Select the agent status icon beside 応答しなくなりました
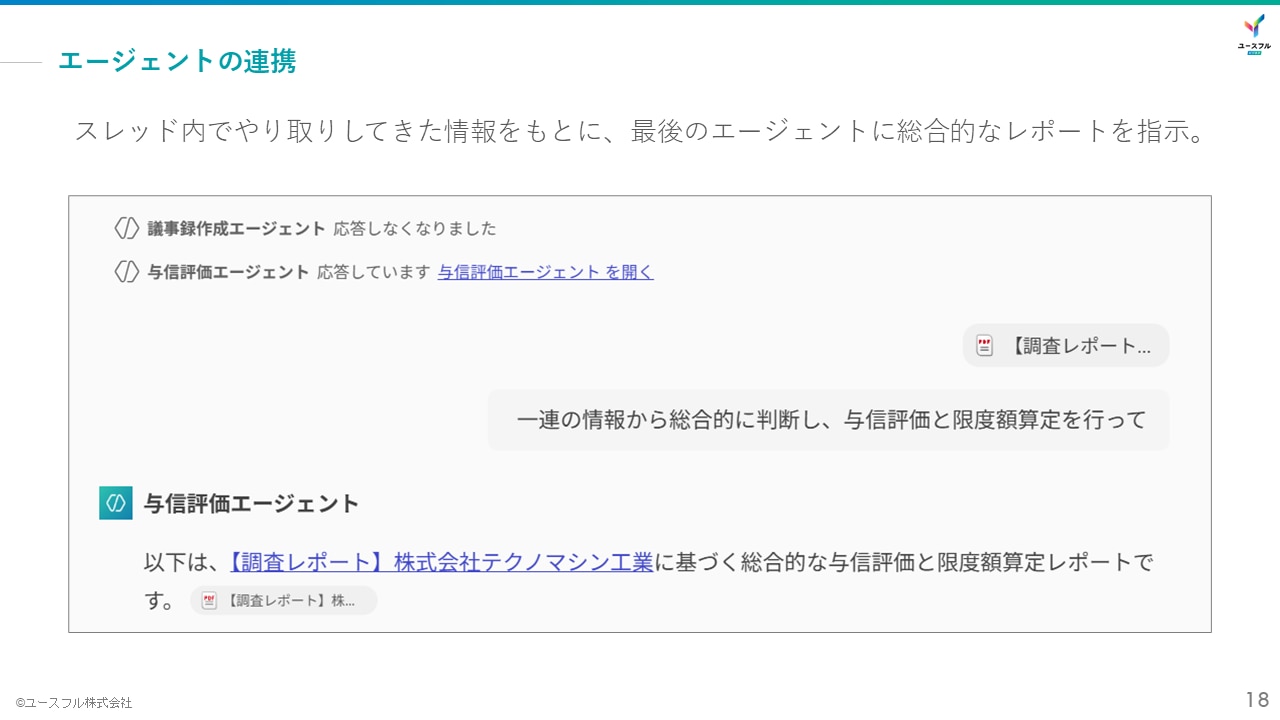This screenshot has height=720, width=1280. 126,228
